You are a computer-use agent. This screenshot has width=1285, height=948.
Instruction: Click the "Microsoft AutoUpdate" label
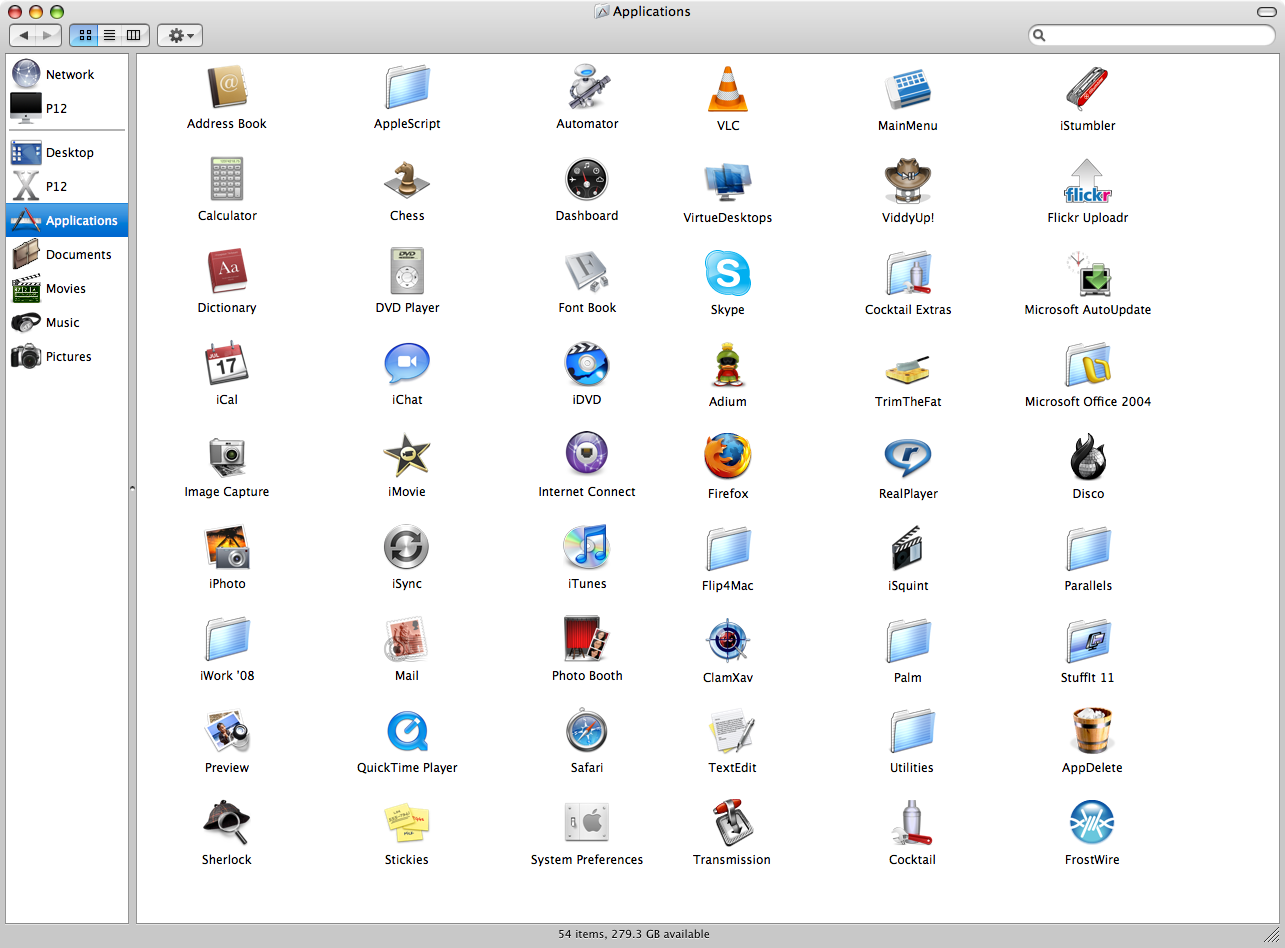coord(1088,310)
